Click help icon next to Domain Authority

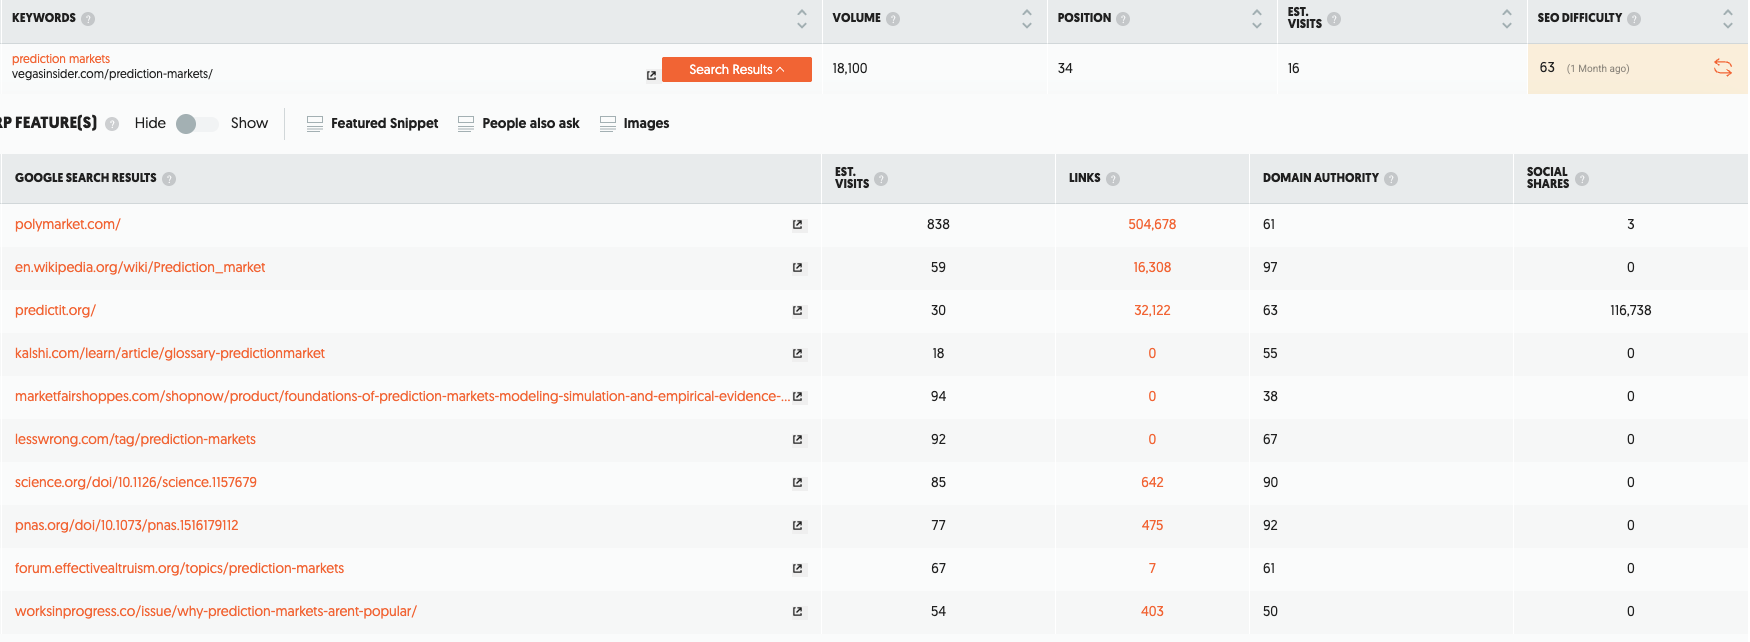1391,179
